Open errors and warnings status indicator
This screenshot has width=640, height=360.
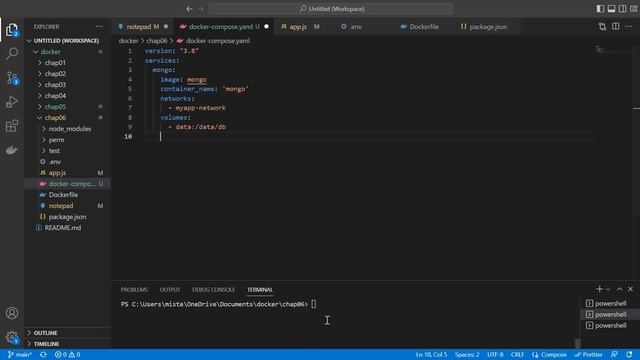pyautogui.click(x=67, y=355)
